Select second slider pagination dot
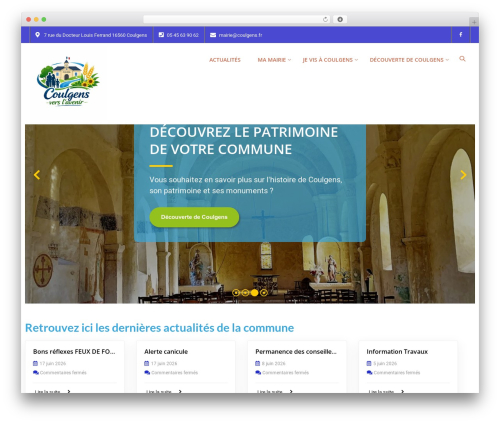Image resolution: width=500 pixels, height=423 pixels. 245,293
